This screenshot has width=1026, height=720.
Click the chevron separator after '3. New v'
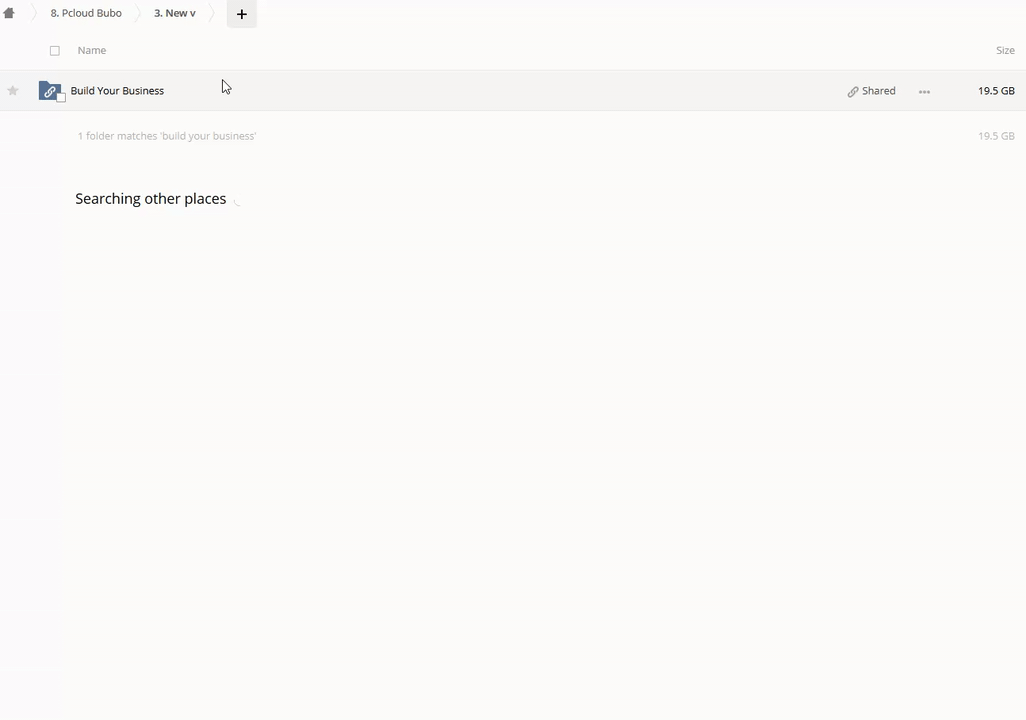point(212,14)
